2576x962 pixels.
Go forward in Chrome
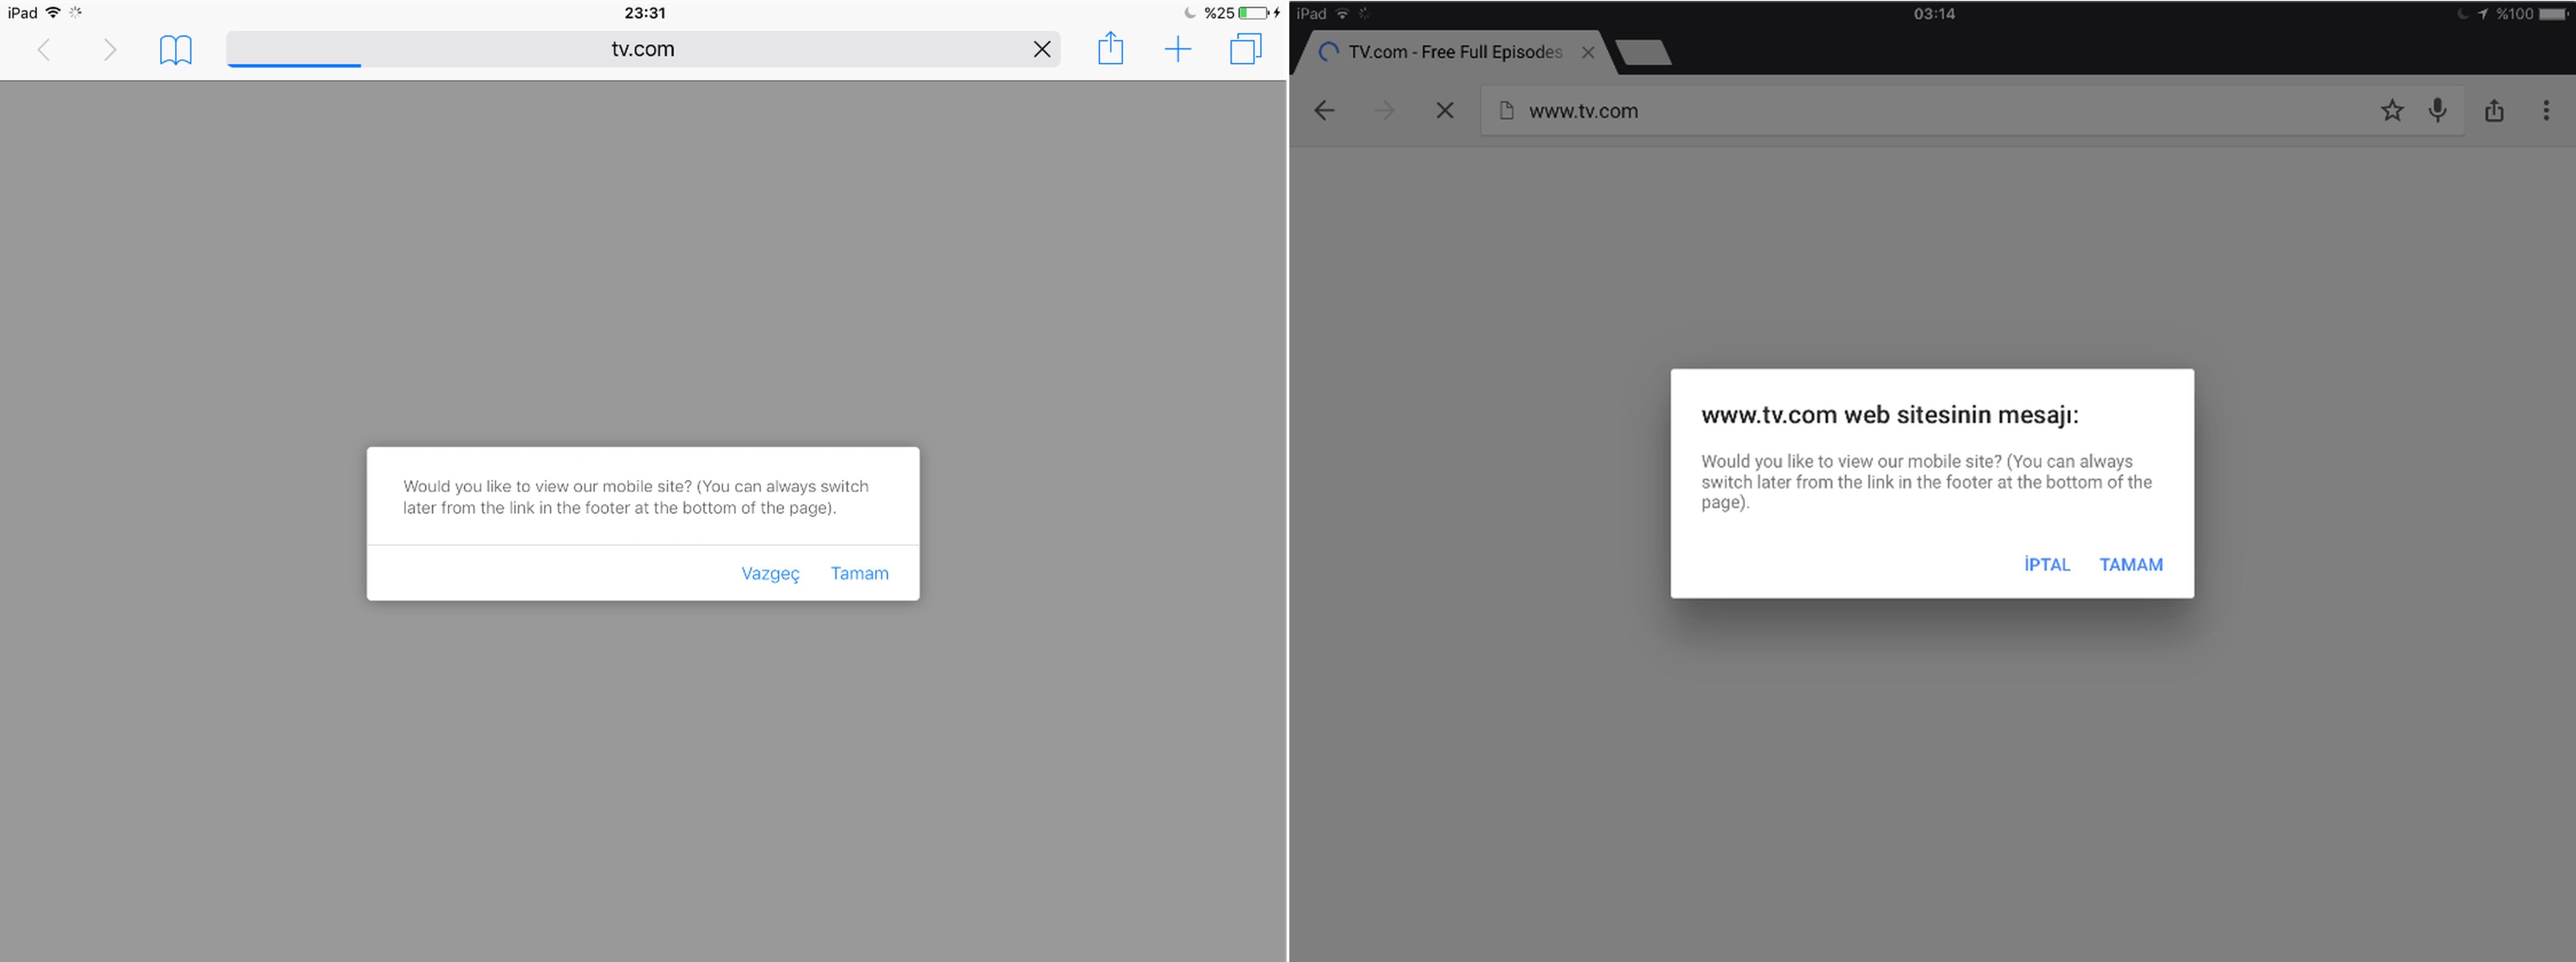click(x=1384, y=111)
